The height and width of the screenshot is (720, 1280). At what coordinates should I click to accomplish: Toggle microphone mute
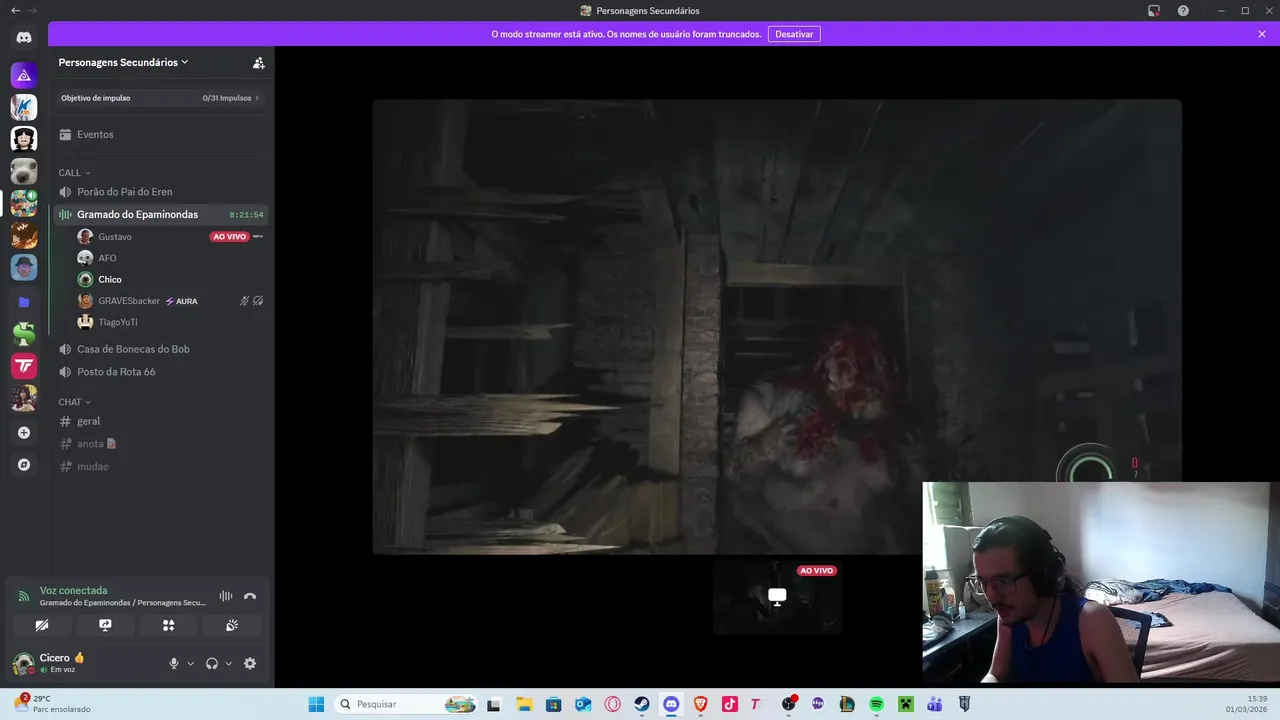pos(174,663)
